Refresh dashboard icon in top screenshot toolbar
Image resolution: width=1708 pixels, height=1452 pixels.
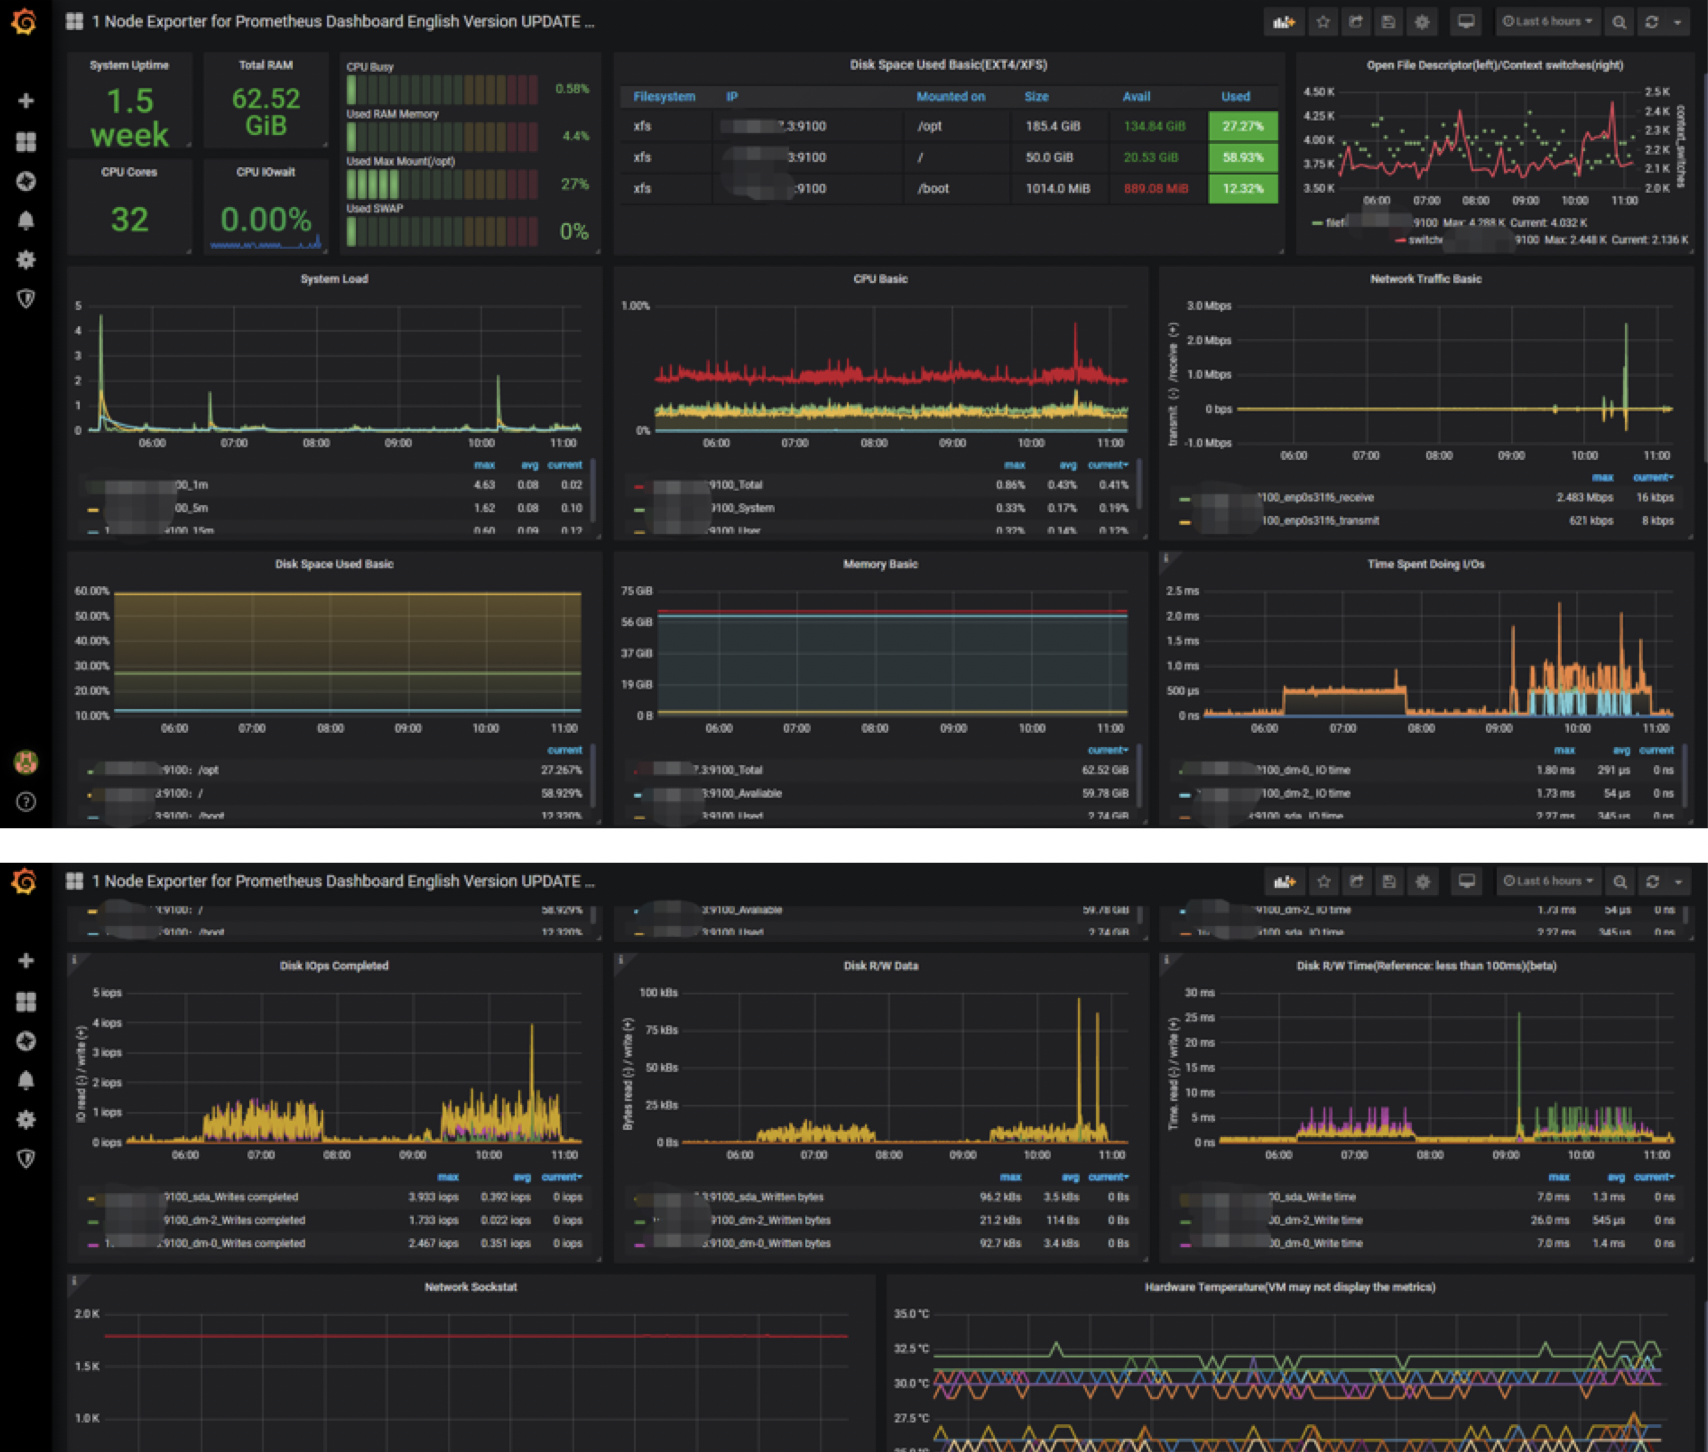(1652, 21)
